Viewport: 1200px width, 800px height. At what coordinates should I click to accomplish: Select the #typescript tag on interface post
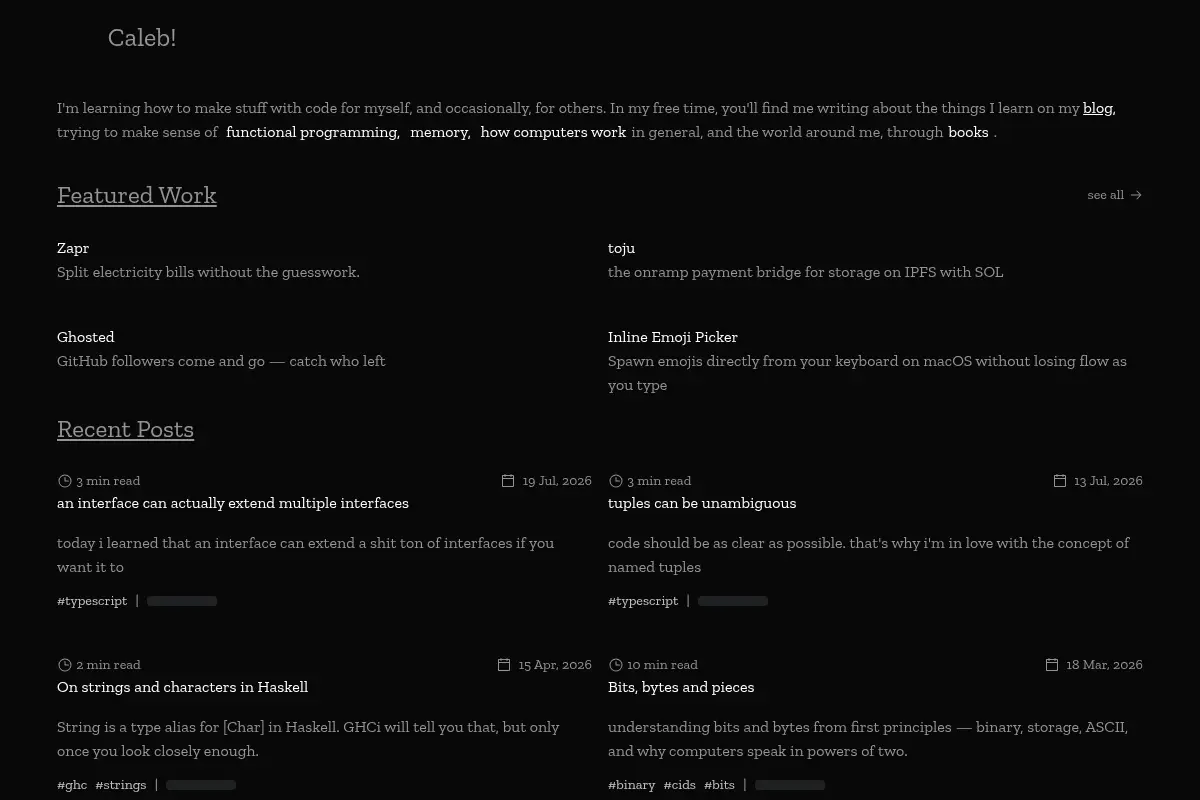click(92, 601)
